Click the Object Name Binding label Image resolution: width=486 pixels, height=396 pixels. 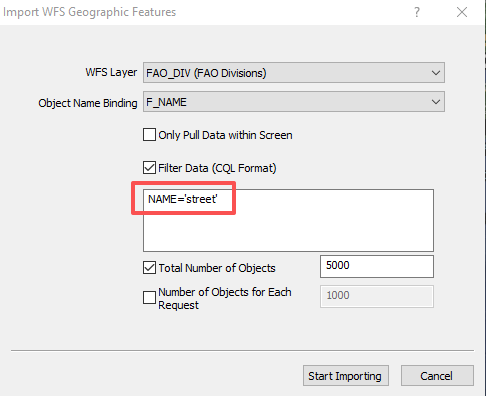88,103
